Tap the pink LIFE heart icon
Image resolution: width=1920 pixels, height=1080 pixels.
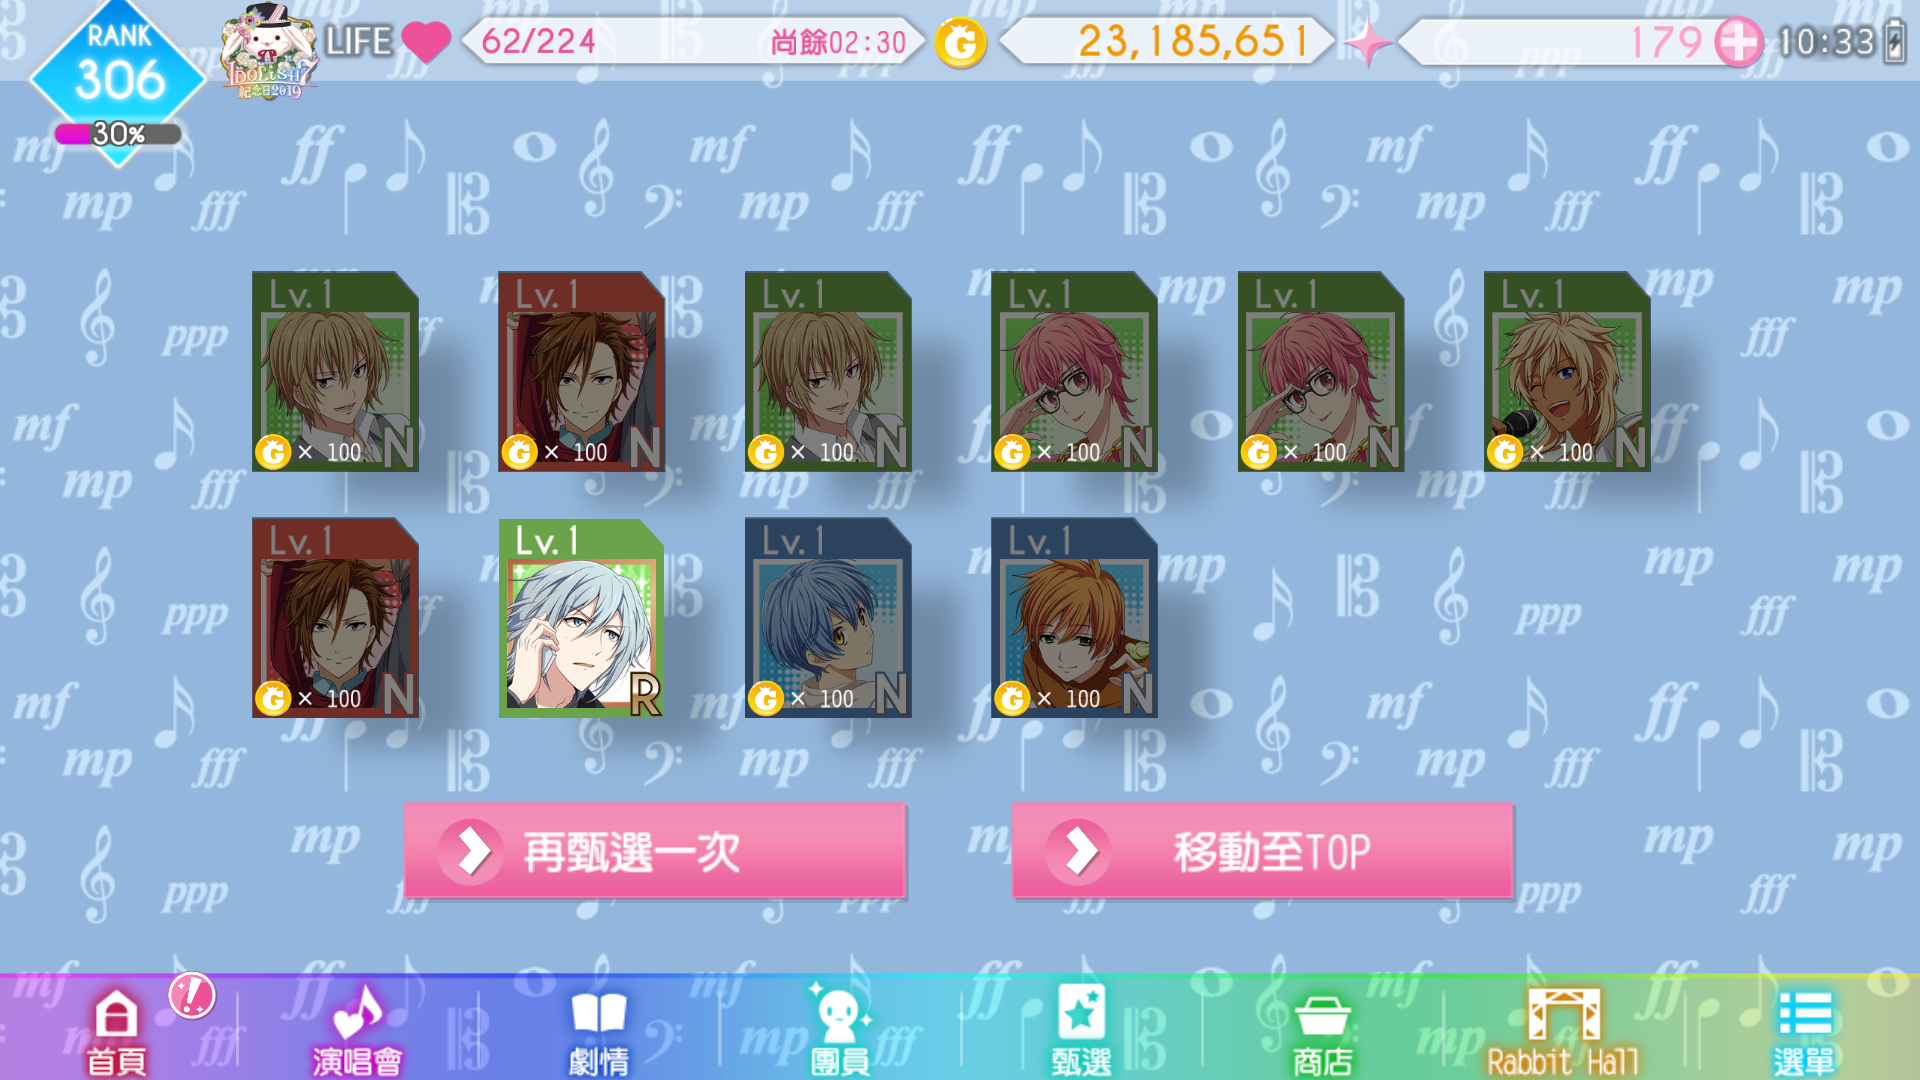426,42
